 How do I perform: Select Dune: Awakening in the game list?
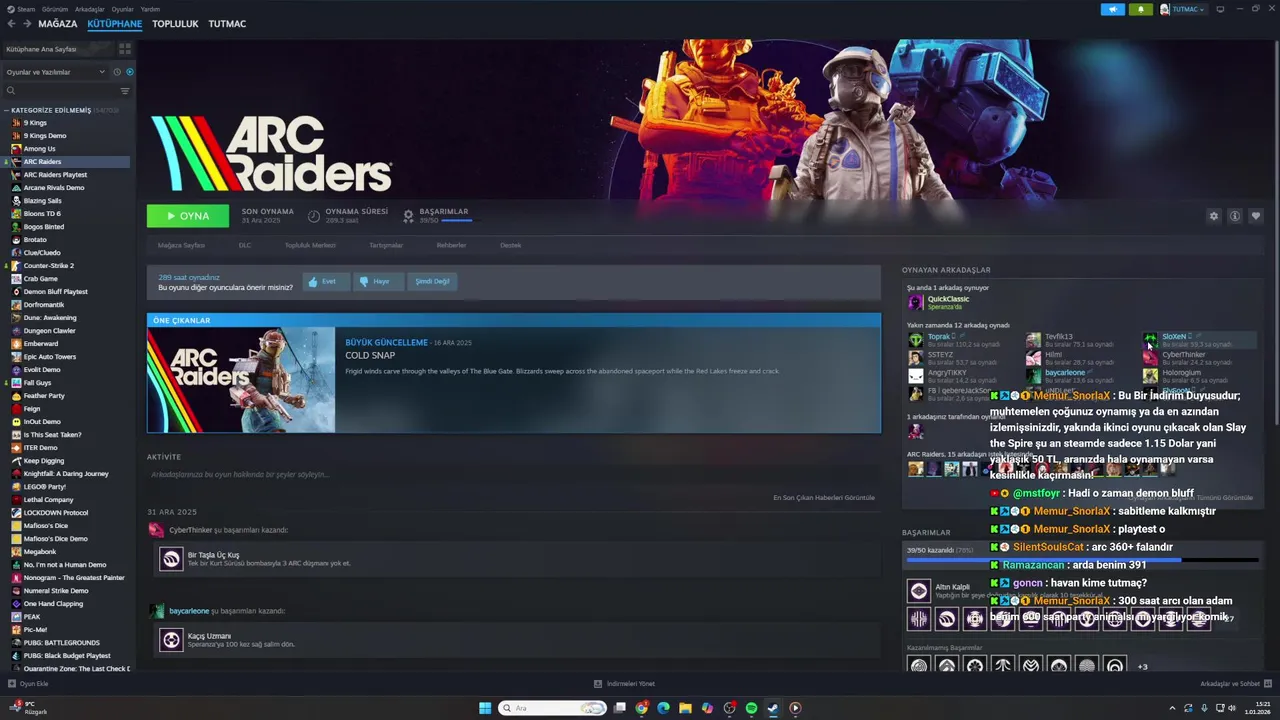pos(50,318)
